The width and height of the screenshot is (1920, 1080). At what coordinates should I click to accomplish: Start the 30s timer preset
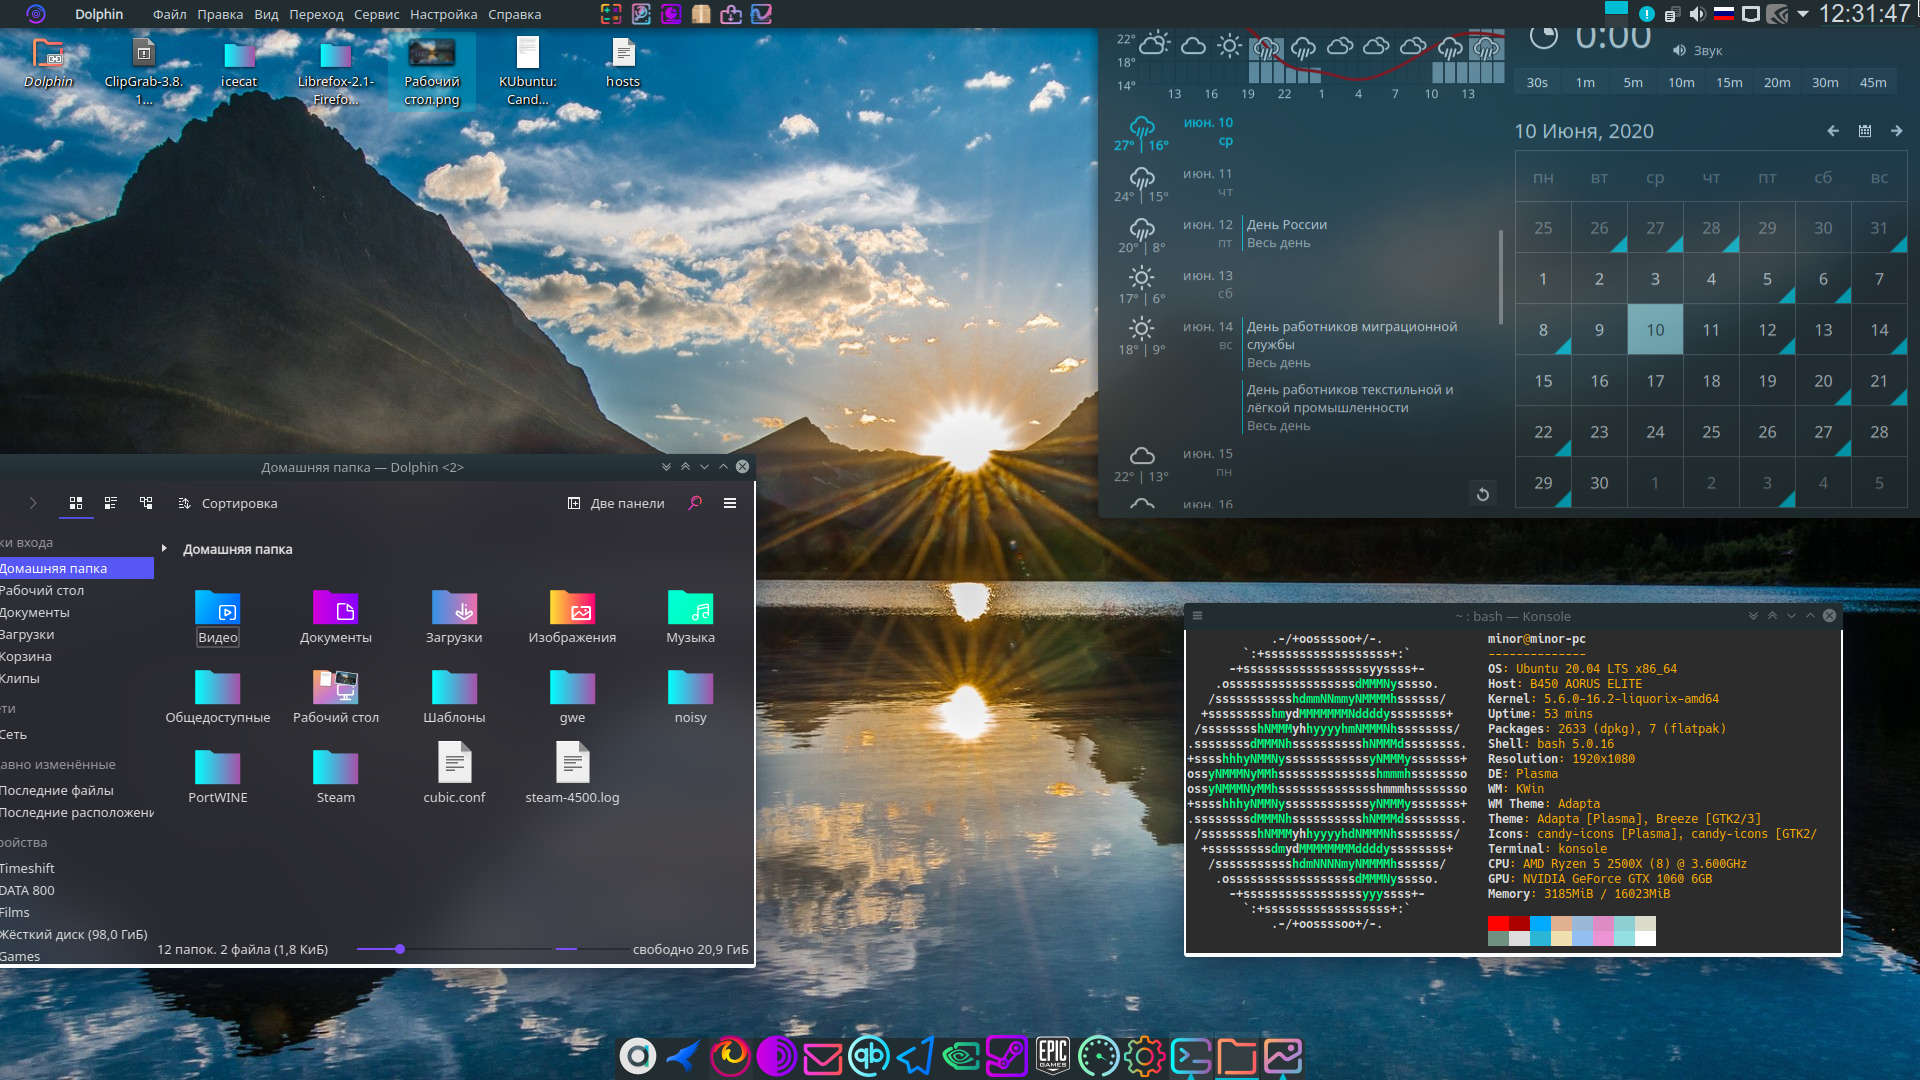1537,82
